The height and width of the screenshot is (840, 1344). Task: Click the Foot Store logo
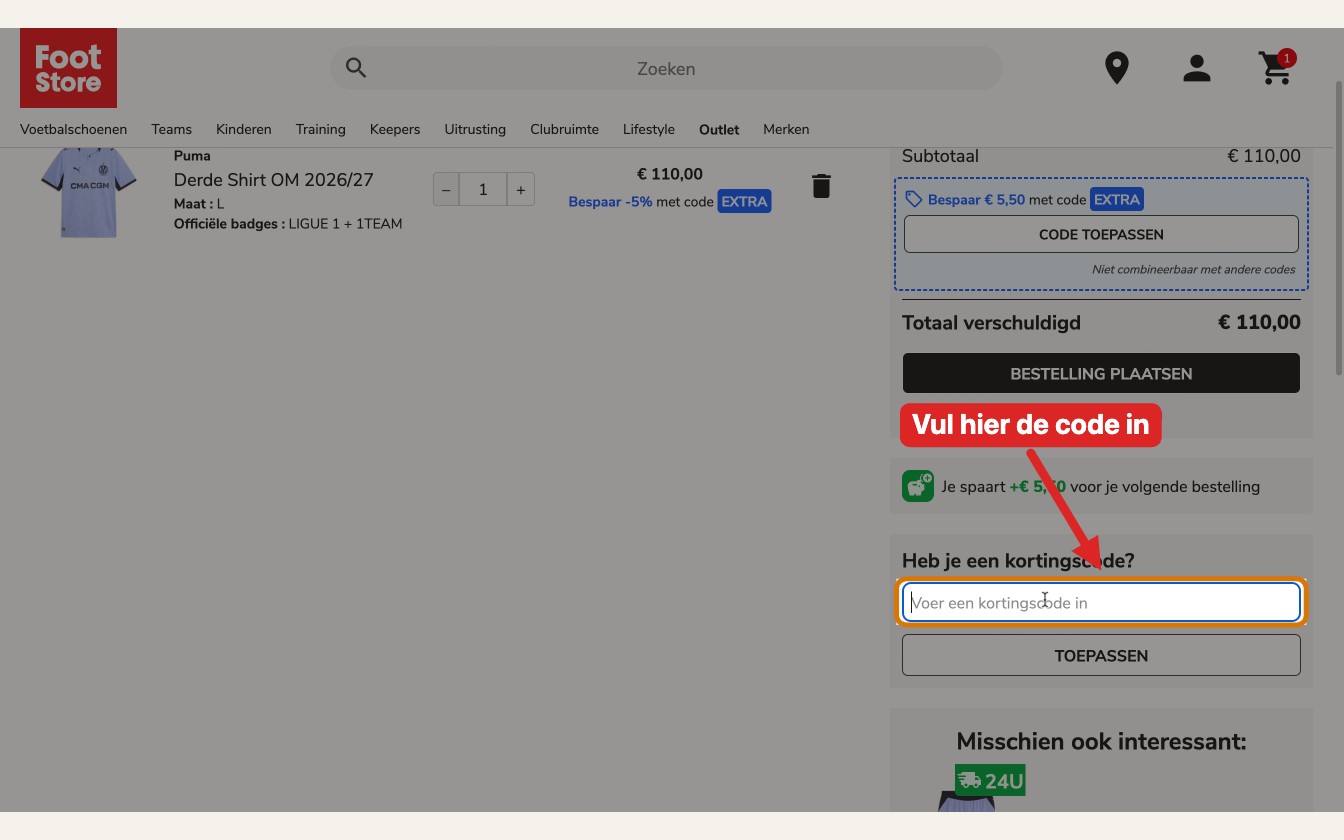click(x=68, y=68)
